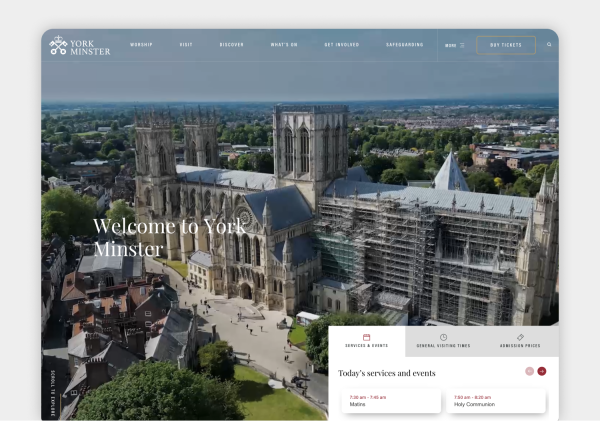The width and height of the screenshot is (600, 421).
Task: Click the calendar icon for Services & Events
Action: 366,337
